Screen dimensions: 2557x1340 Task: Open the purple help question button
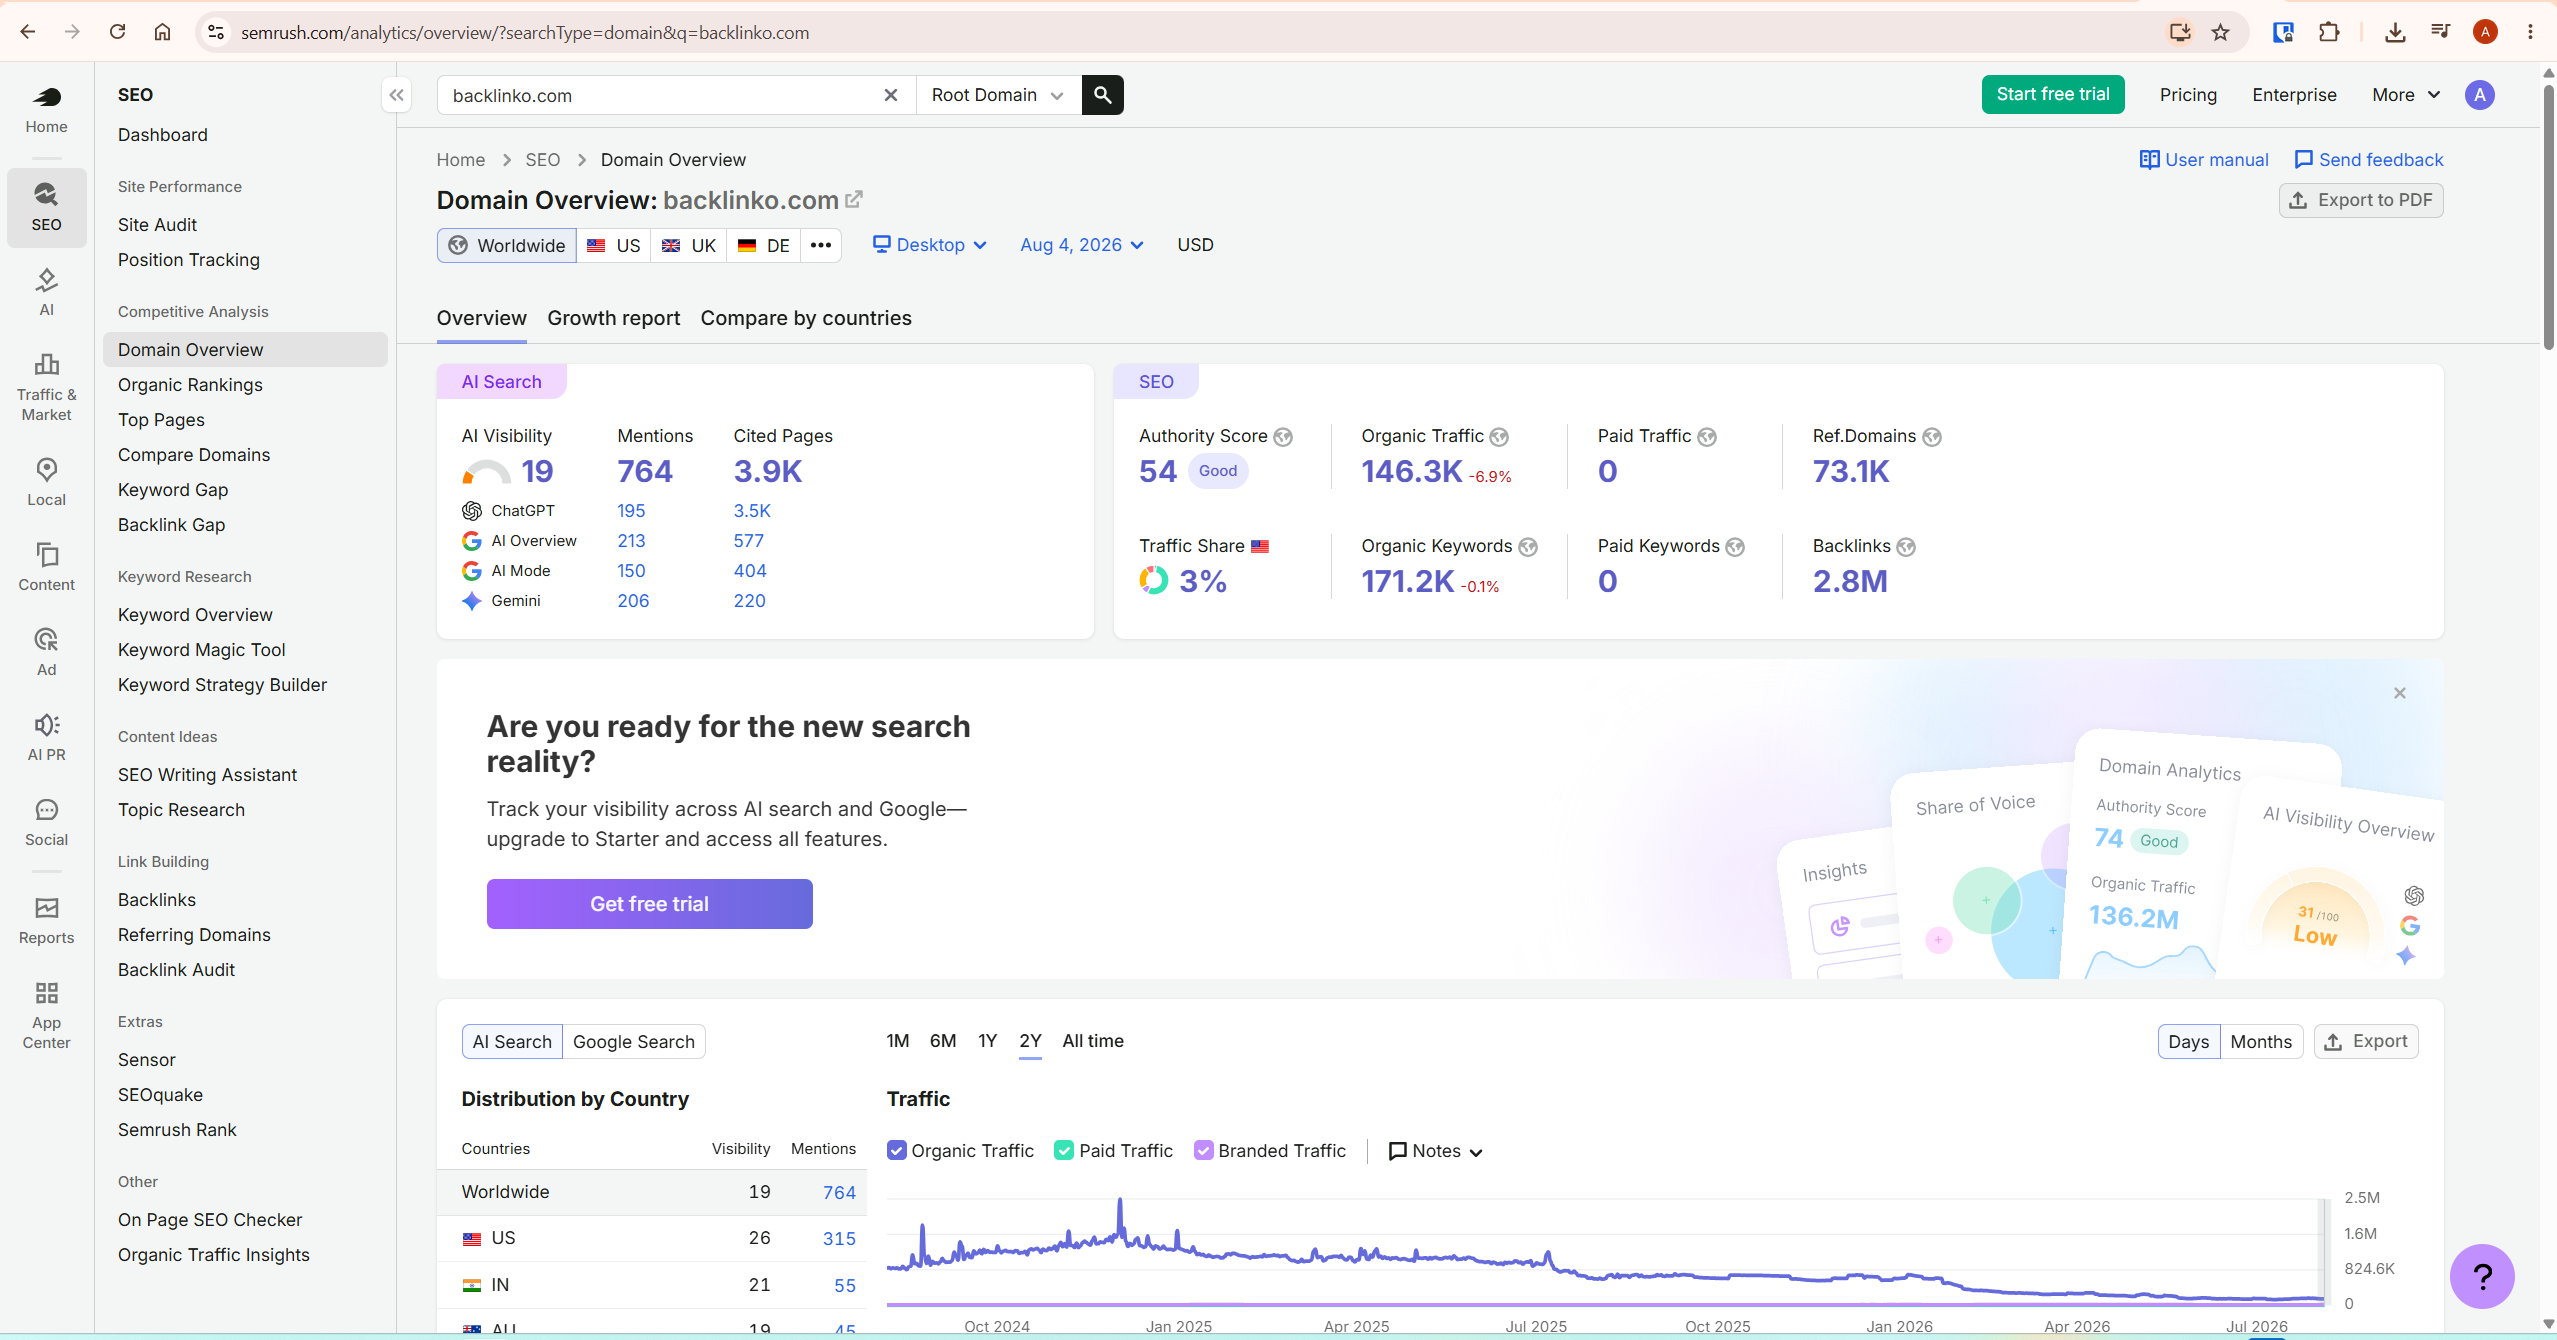point(2482,1276)
